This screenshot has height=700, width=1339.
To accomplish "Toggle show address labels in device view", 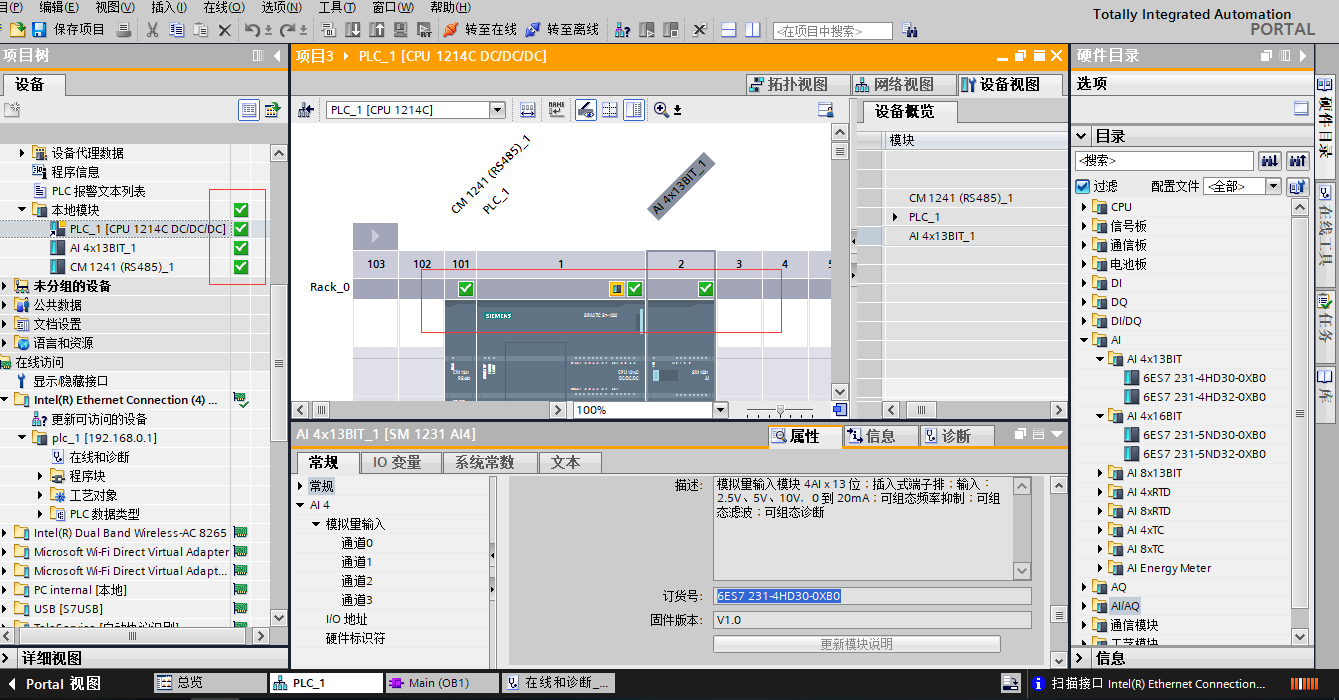I will (528, 110).
